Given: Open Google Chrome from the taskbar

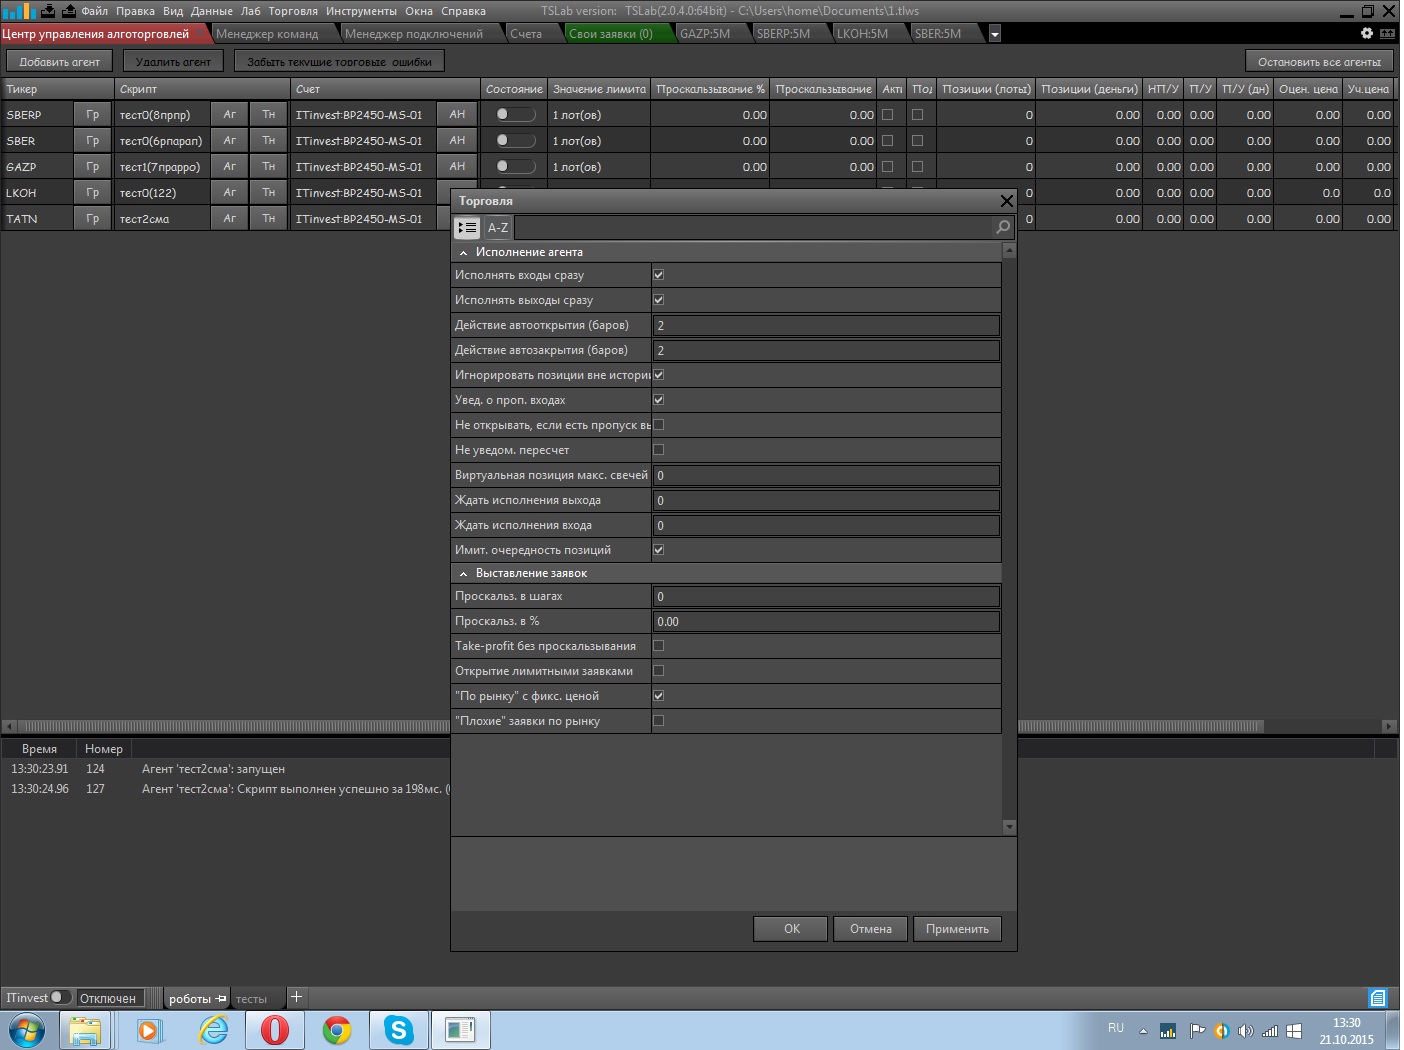Looking at the screenshot, I should coord(337,1030).
